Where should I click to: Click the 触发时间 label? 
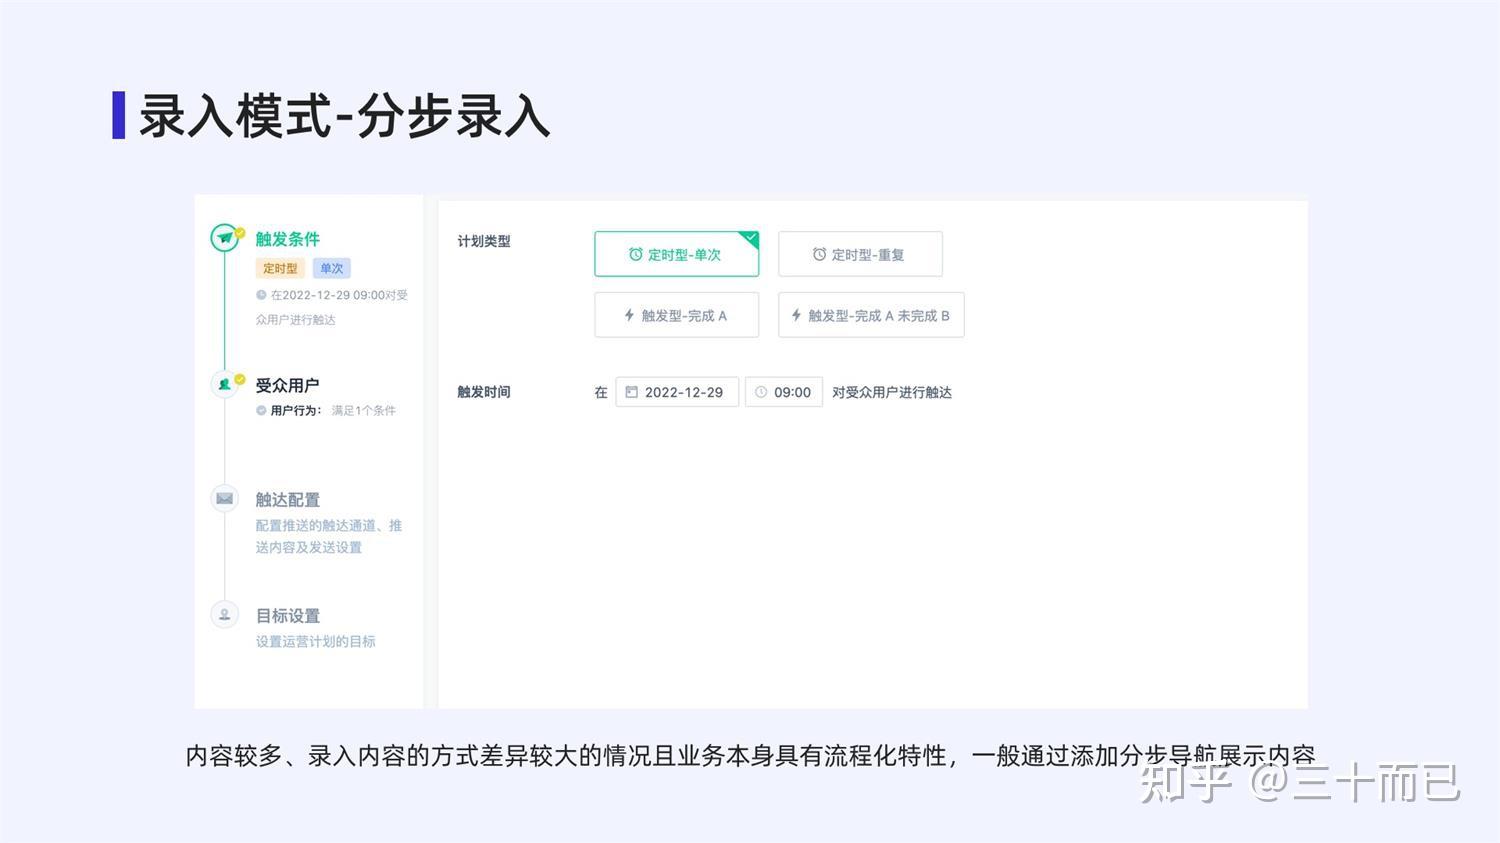click(484, 392)
